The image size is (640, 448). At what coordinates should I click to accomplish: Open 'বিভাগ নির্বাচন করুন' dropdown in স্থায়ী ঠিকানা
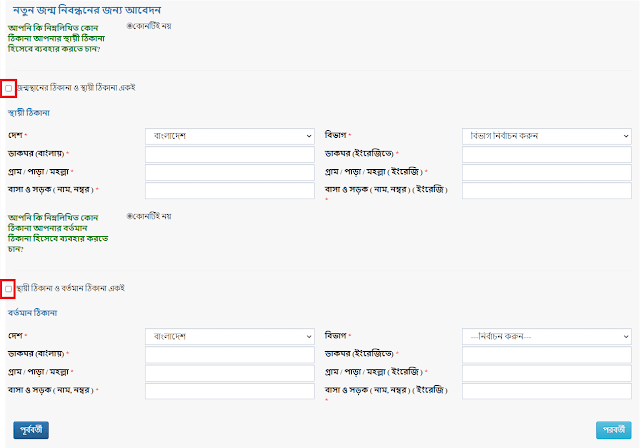coord(547,136)
